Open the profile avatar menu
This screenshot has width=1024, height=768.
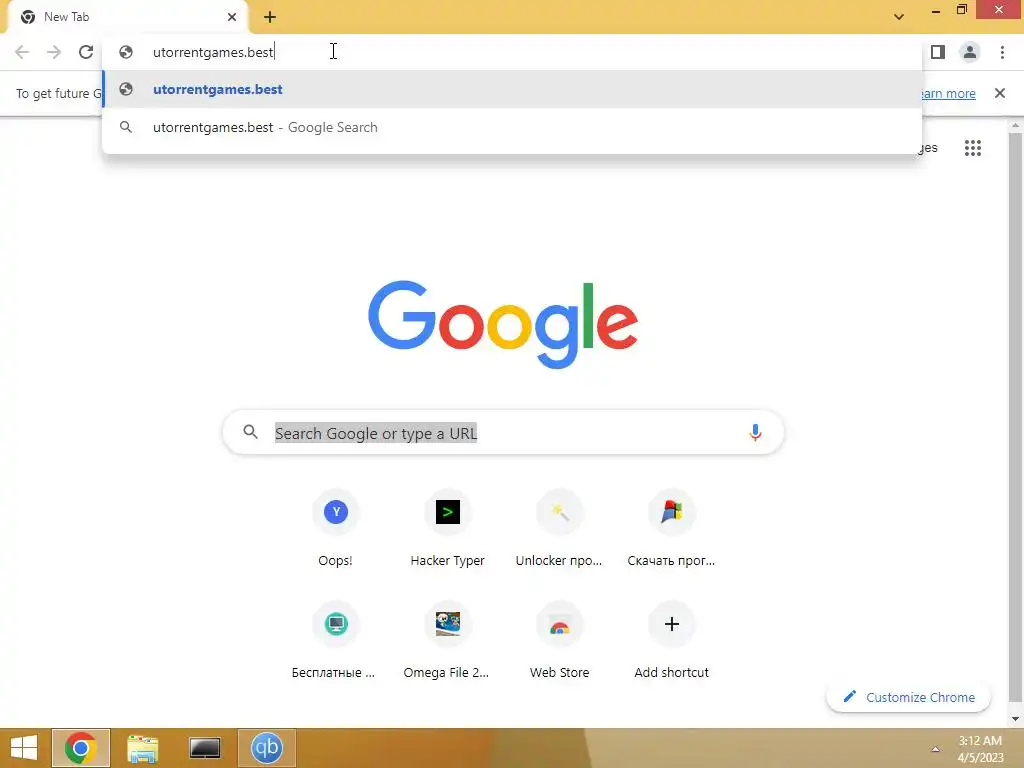pyautogui.click(x=970, y=52)
